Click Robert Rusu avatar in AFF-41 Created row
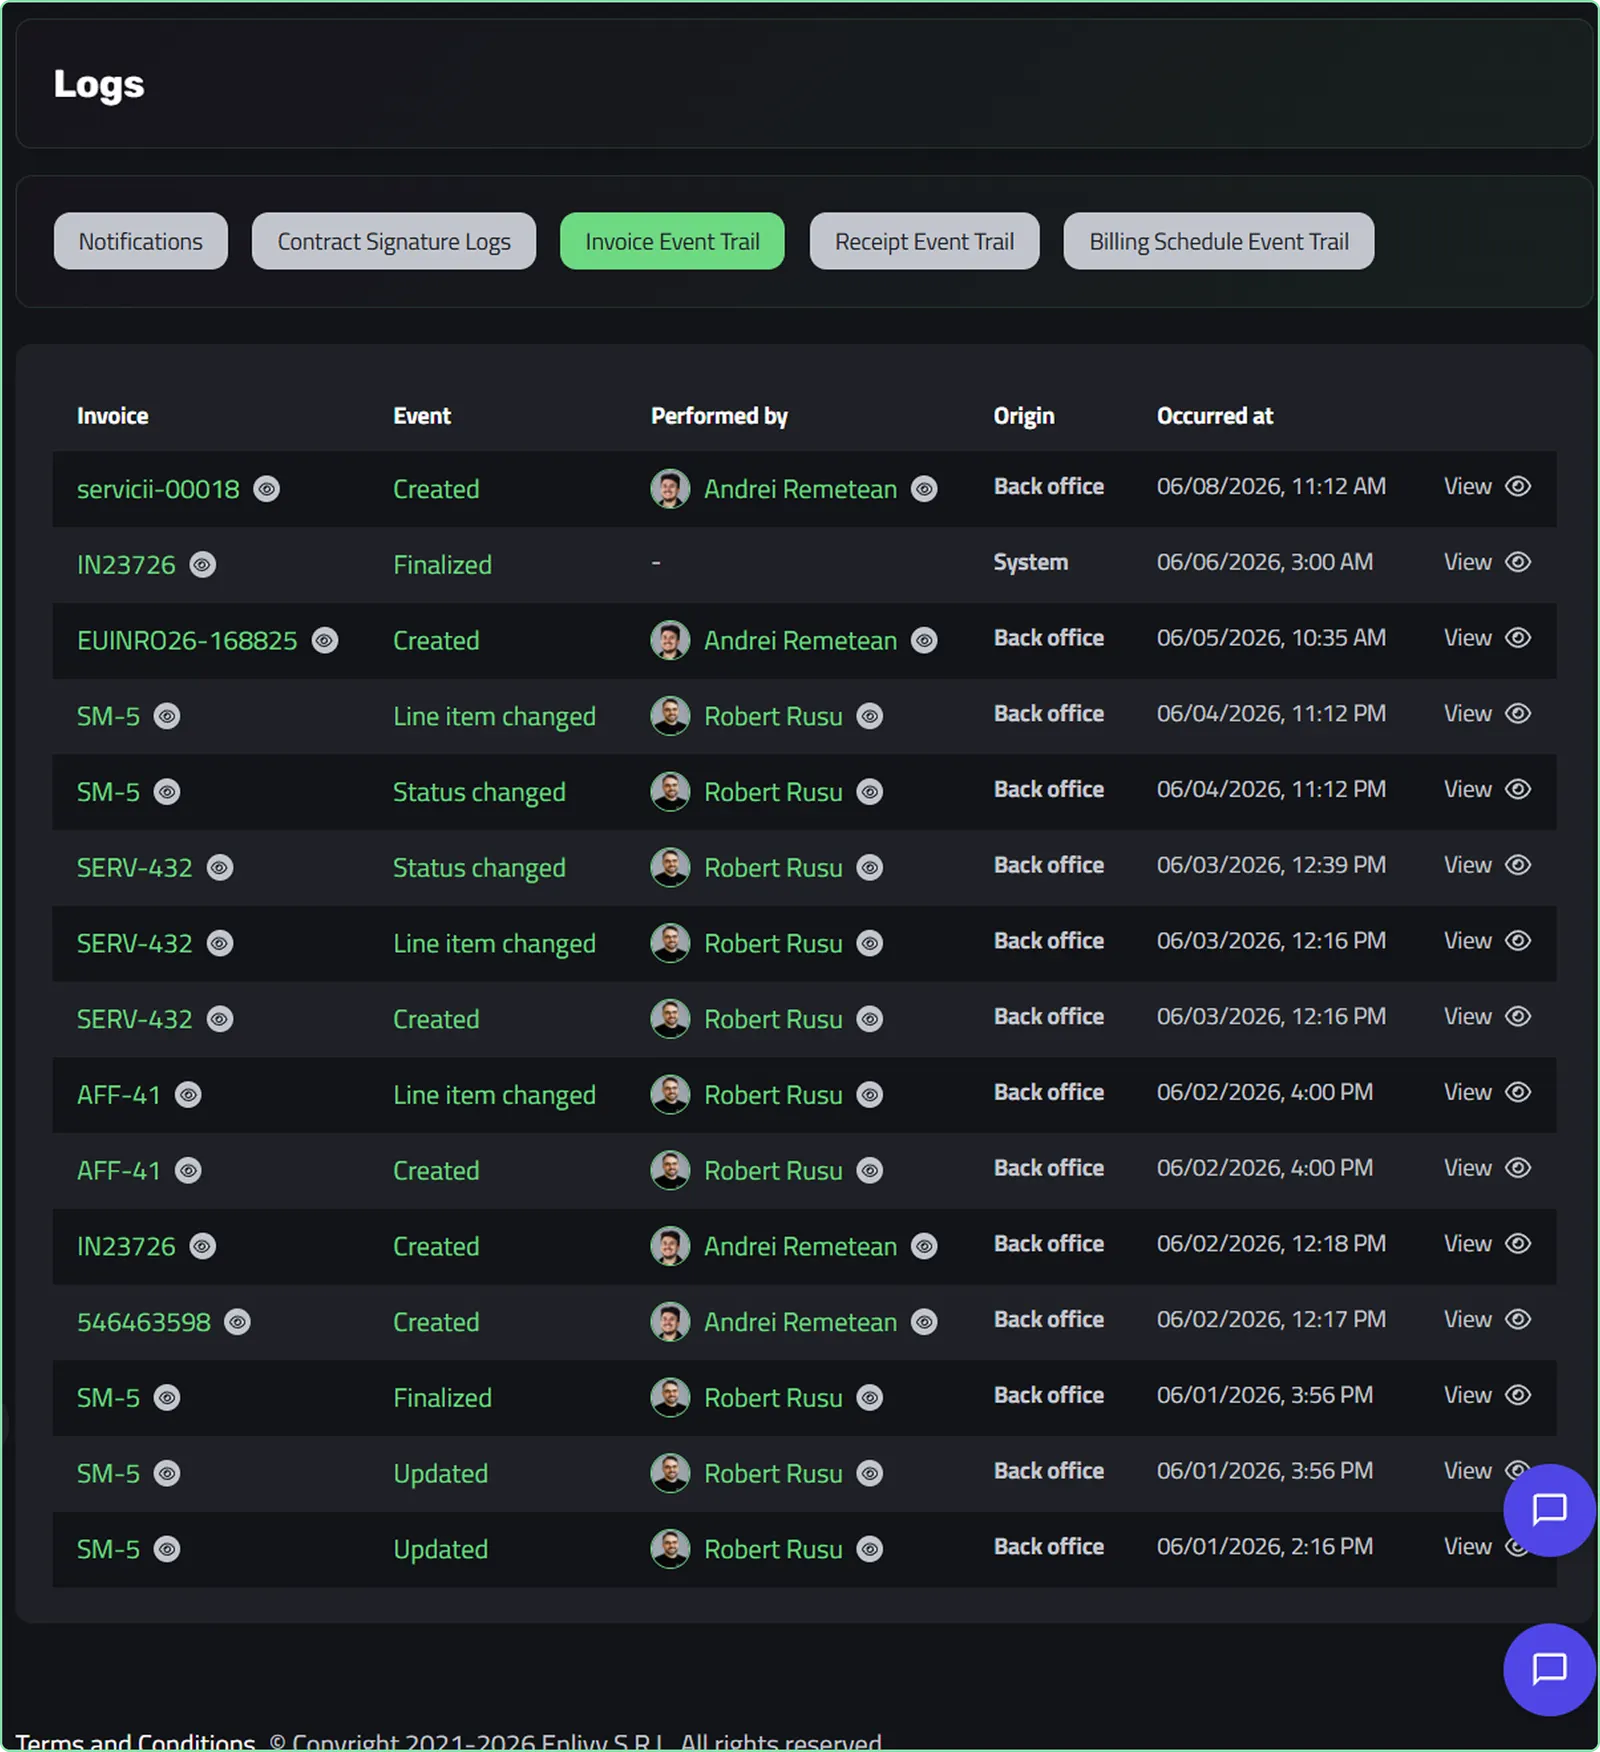The width and height of the screenshot is (1600, 1752). pos(670,1171)
